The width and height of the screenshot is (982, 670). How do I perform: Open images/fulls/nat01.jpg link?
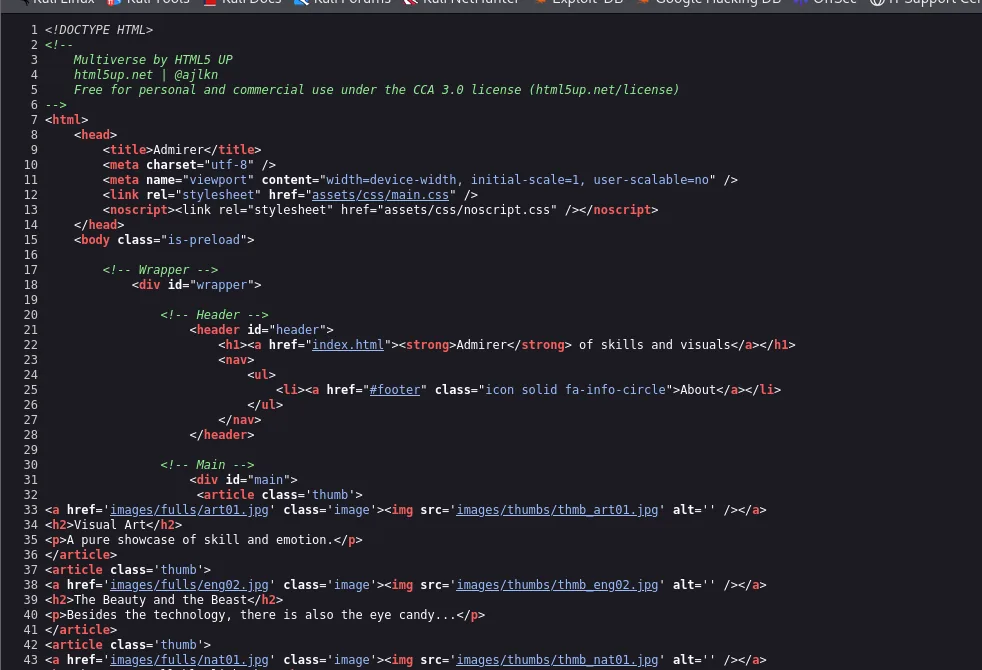pyautogui.click(x=189, y=659)
